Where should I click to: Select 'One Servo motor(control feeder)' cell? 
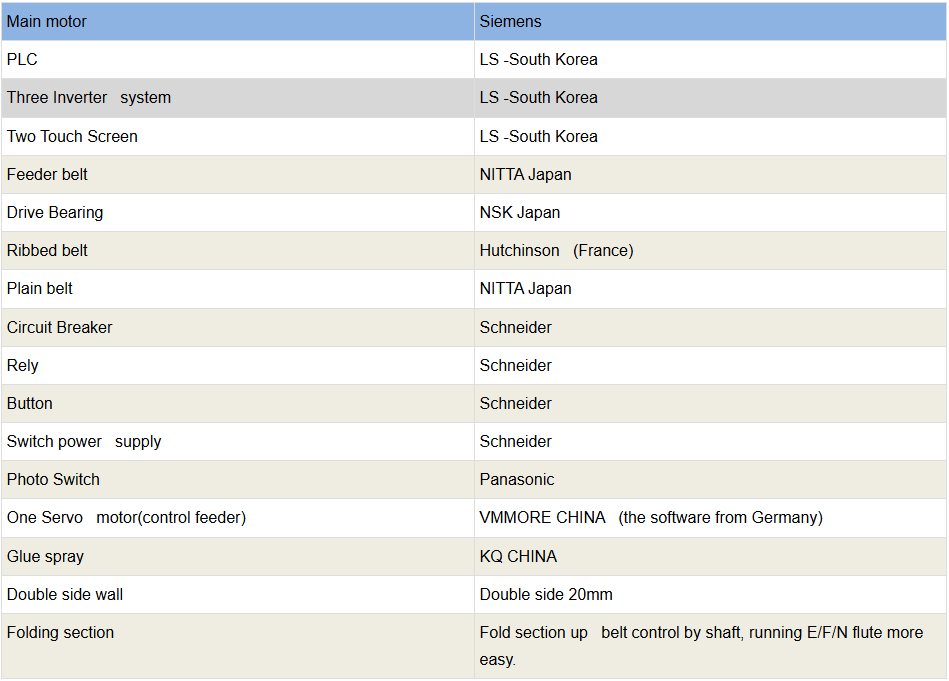pos(126,517)
